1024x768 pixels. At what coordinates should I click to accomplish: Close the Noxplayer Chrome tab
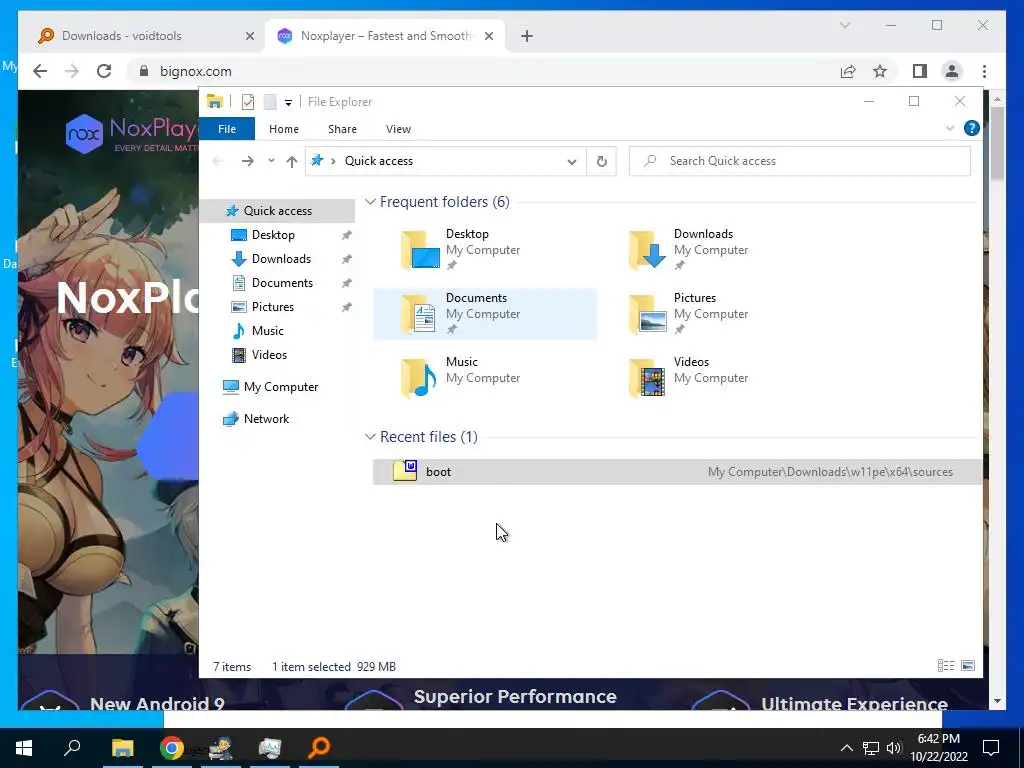tap(488, 36)
